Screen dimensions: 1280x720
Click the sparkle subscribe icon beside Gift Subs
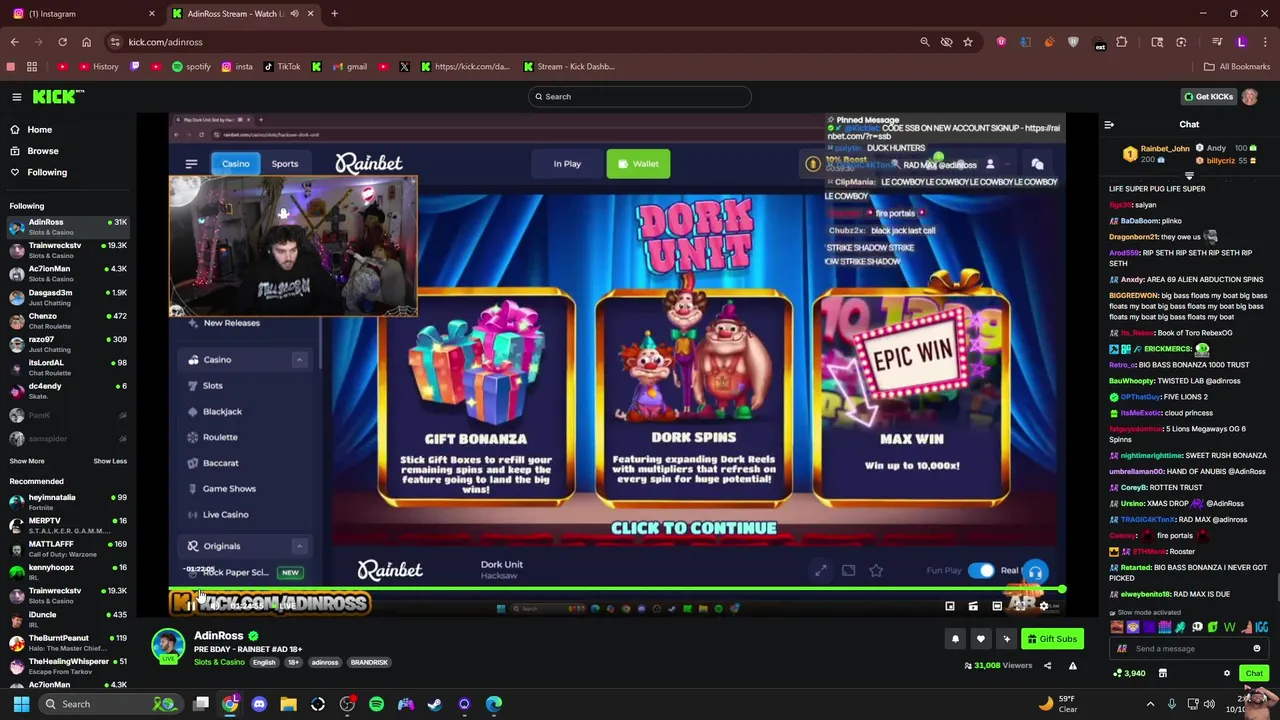point(1006,639)
